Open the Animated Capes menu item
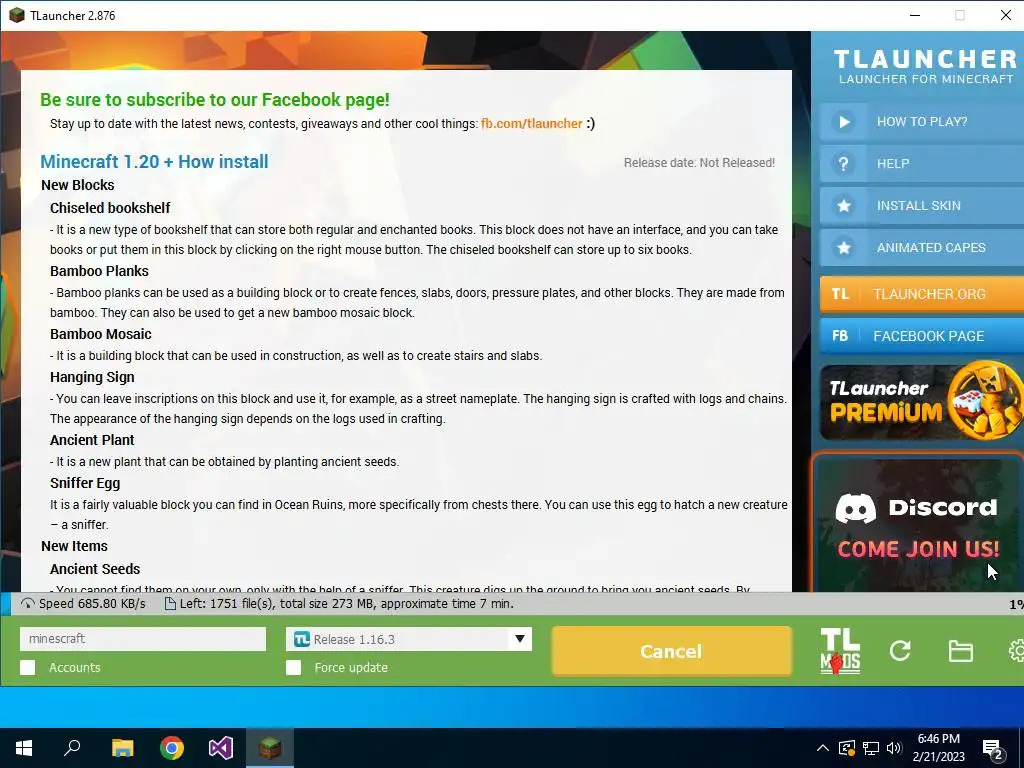 point(921,248)
